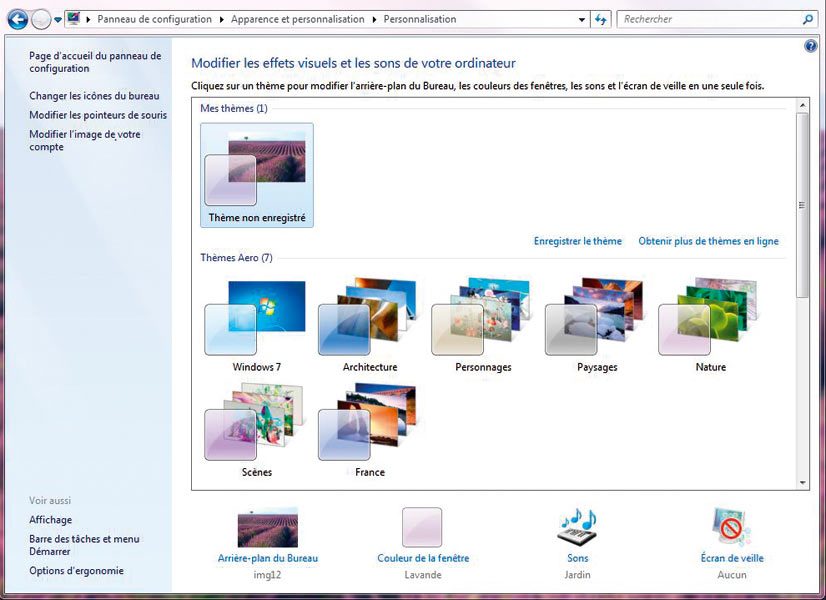The width and height of the screenshot is (826, 600).
Task: Open Modifier l'image de votre compte
Action: pos(85,141)
